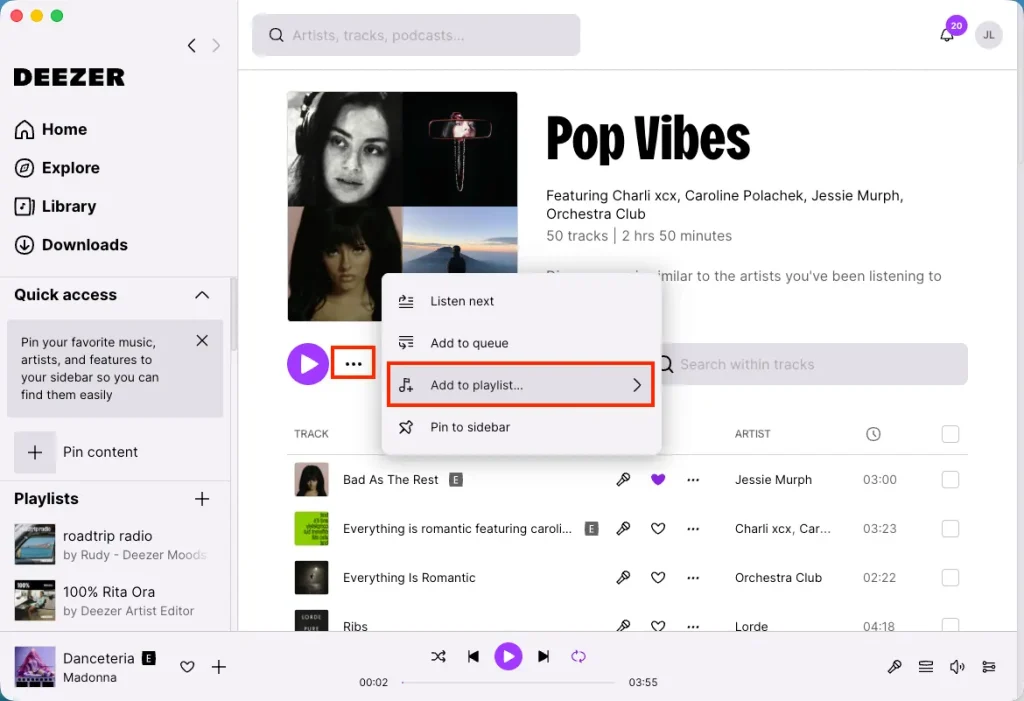Open Downloads section

click(x=71, y=245)
